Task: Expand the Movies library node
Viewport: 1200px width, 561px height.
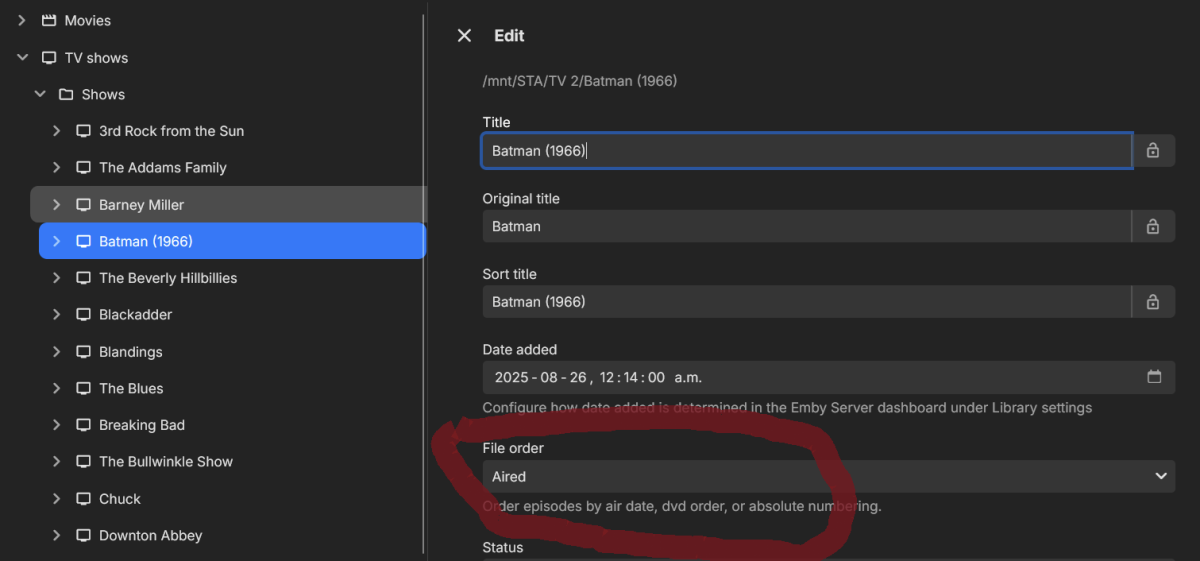Action: point(22,20)
